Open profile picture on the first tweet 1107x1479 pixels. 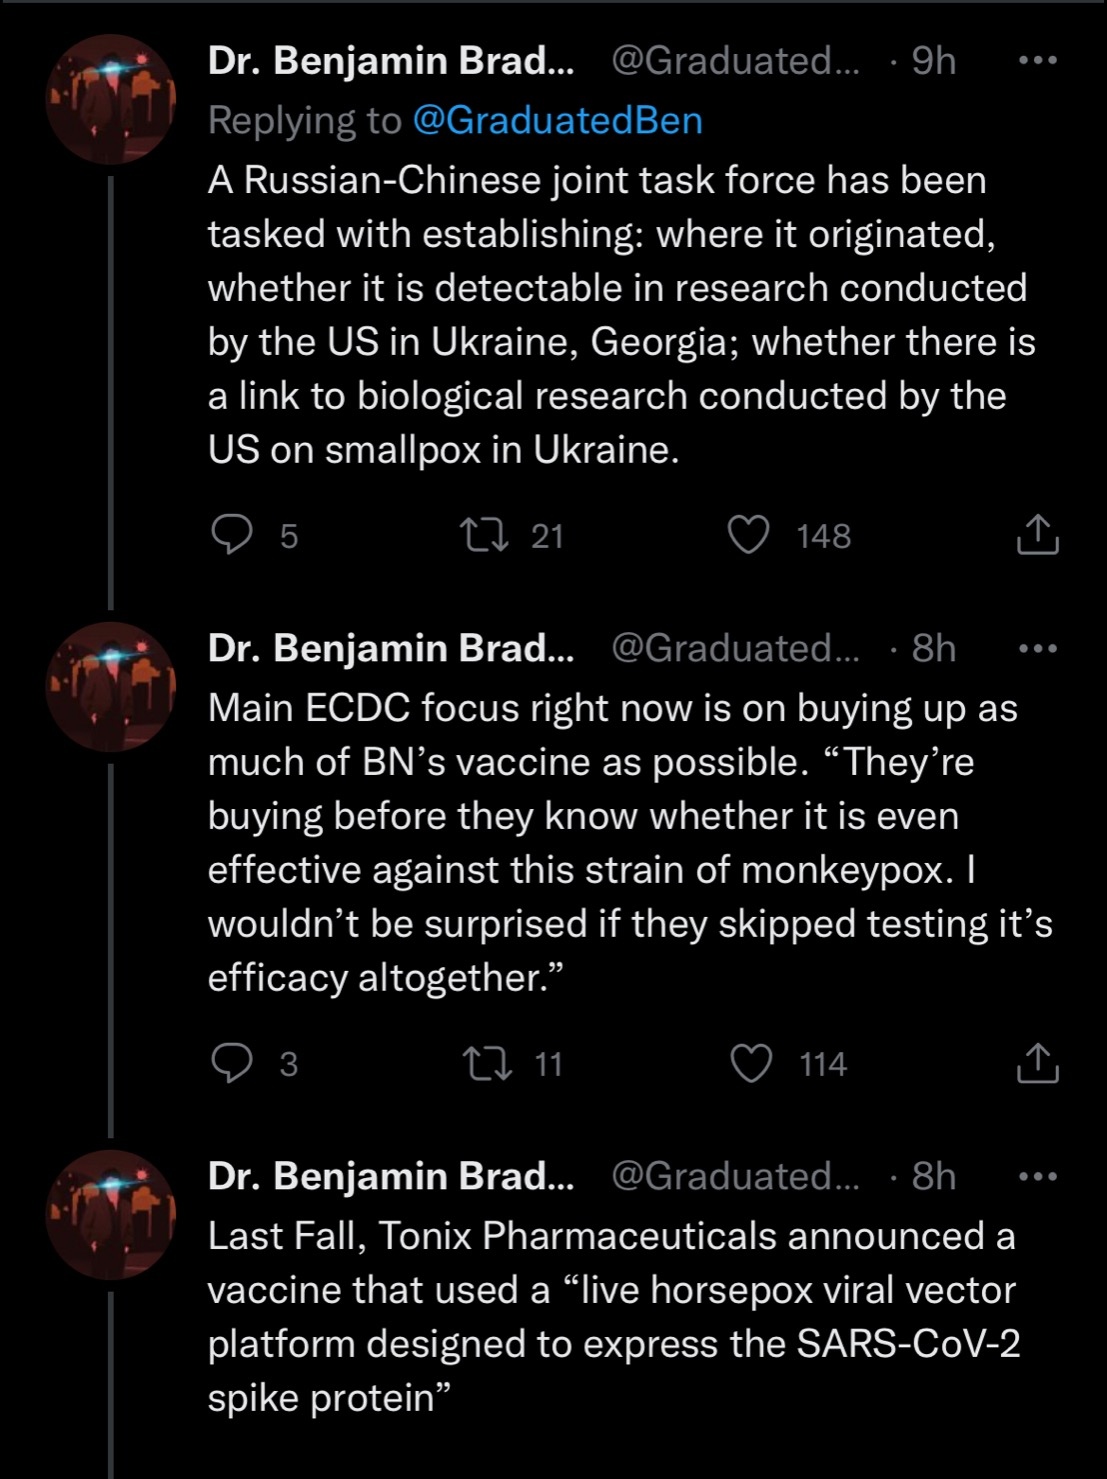pos(111,99)
